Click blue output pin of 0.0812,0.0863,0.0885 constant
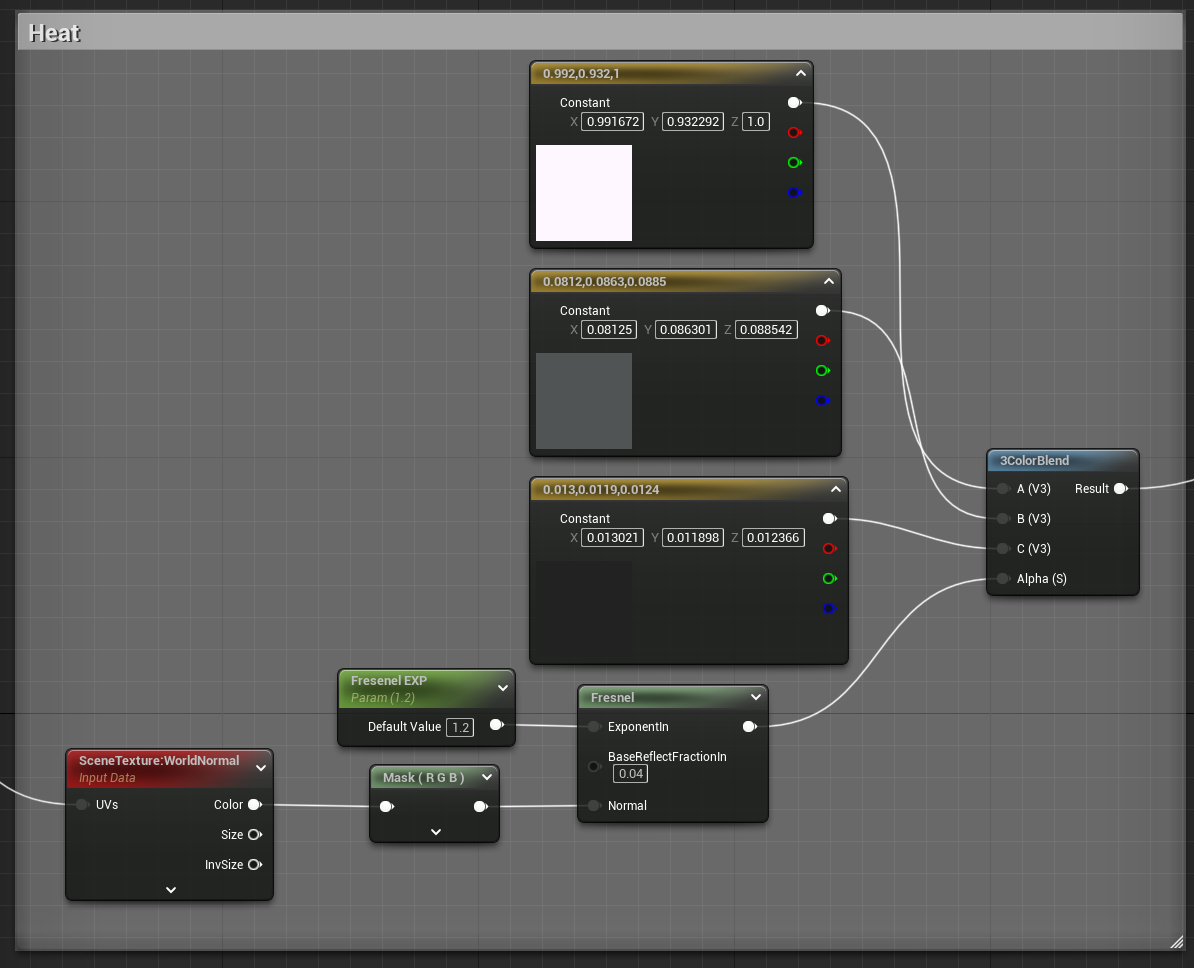Viewport: 1194px width, 968px height. [x=822, y=401]
